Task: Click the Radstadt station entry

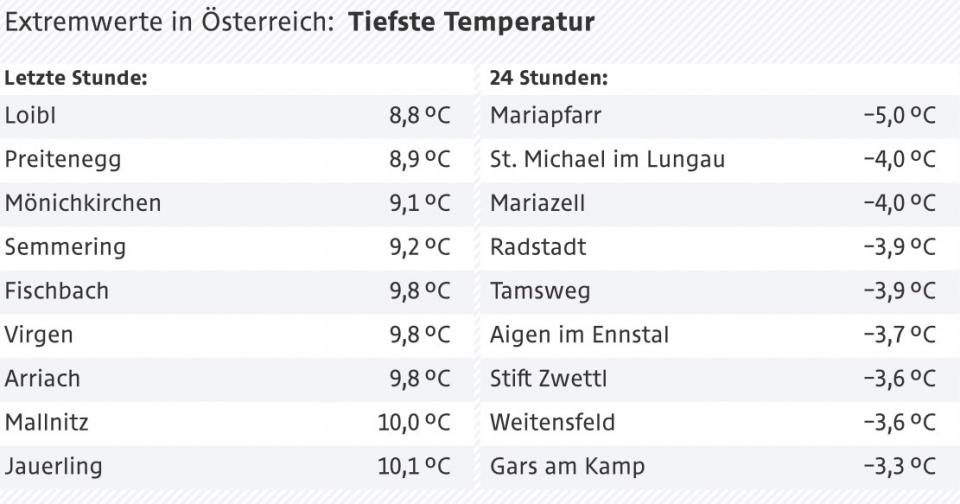Action: click(538, 247)
